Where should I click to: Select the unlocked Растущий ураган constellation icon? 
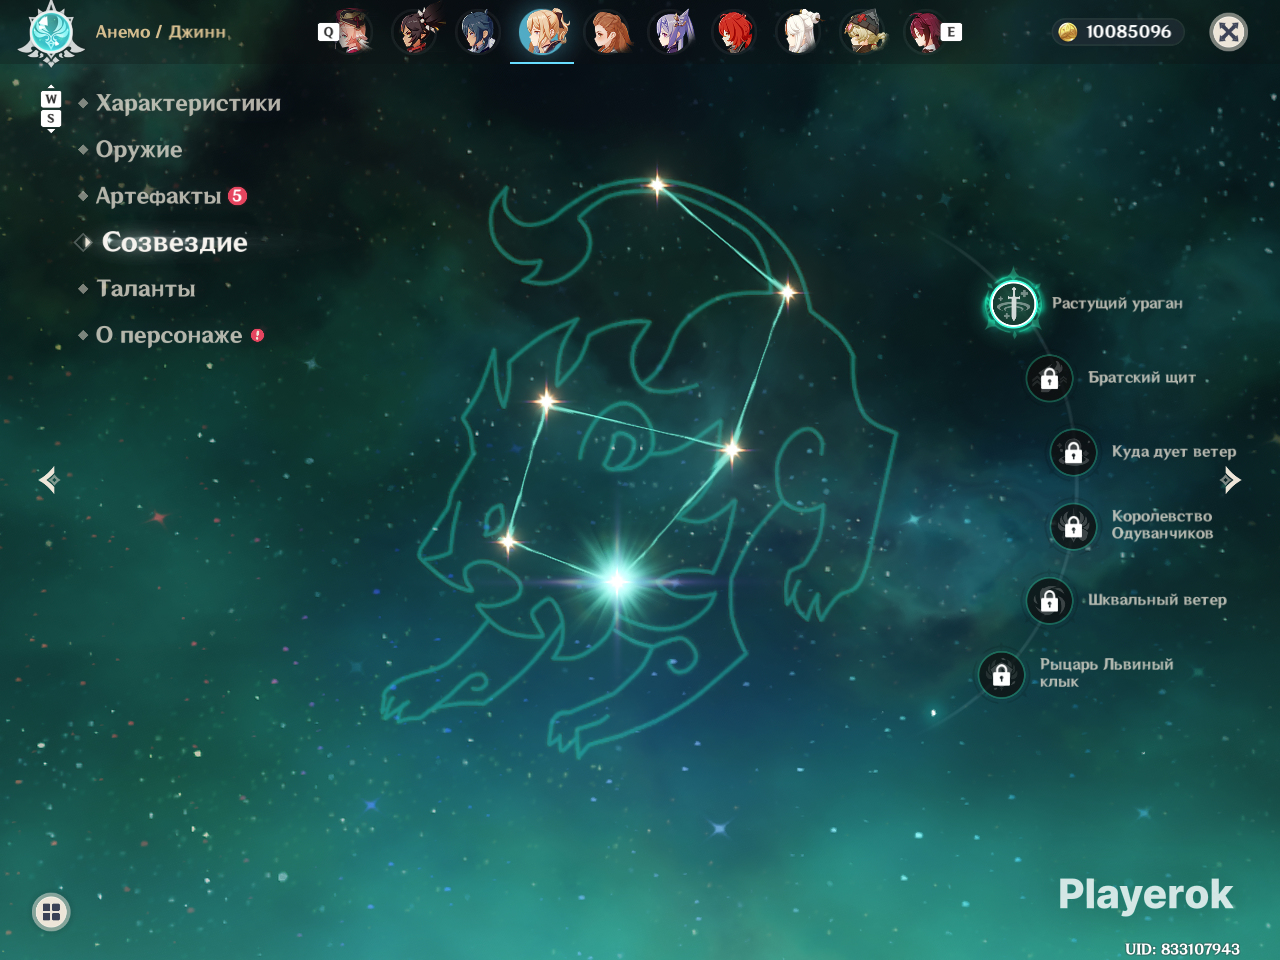[x=1013, y=303]
